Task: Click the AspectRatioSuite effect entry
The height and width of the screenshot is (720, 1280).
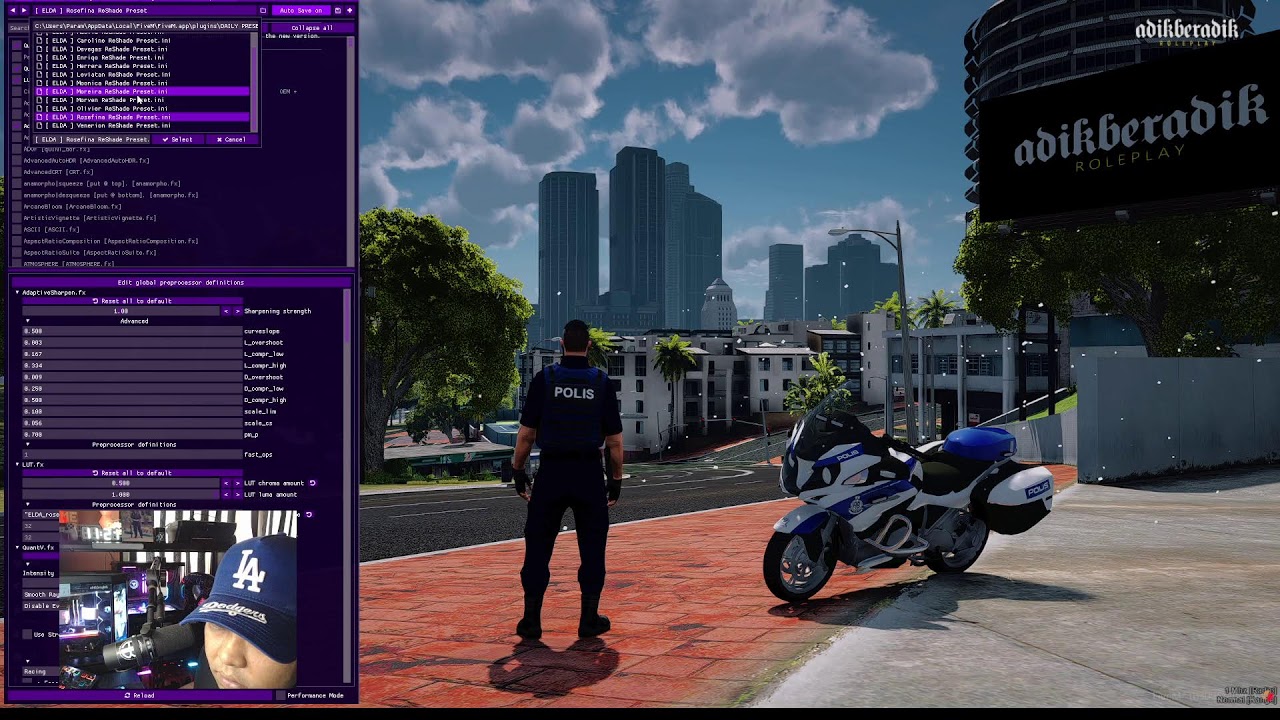Action: [89, 252]
